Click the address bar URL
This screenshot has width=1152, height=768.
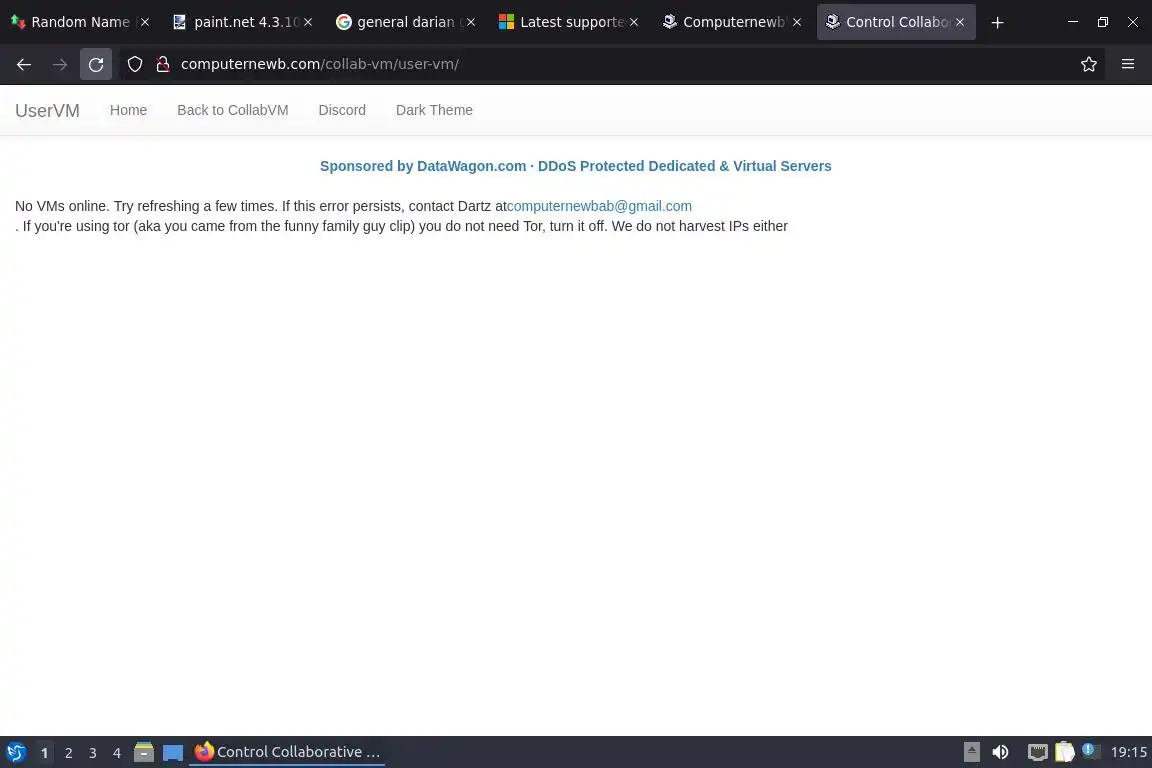click(x=320, y=65)
